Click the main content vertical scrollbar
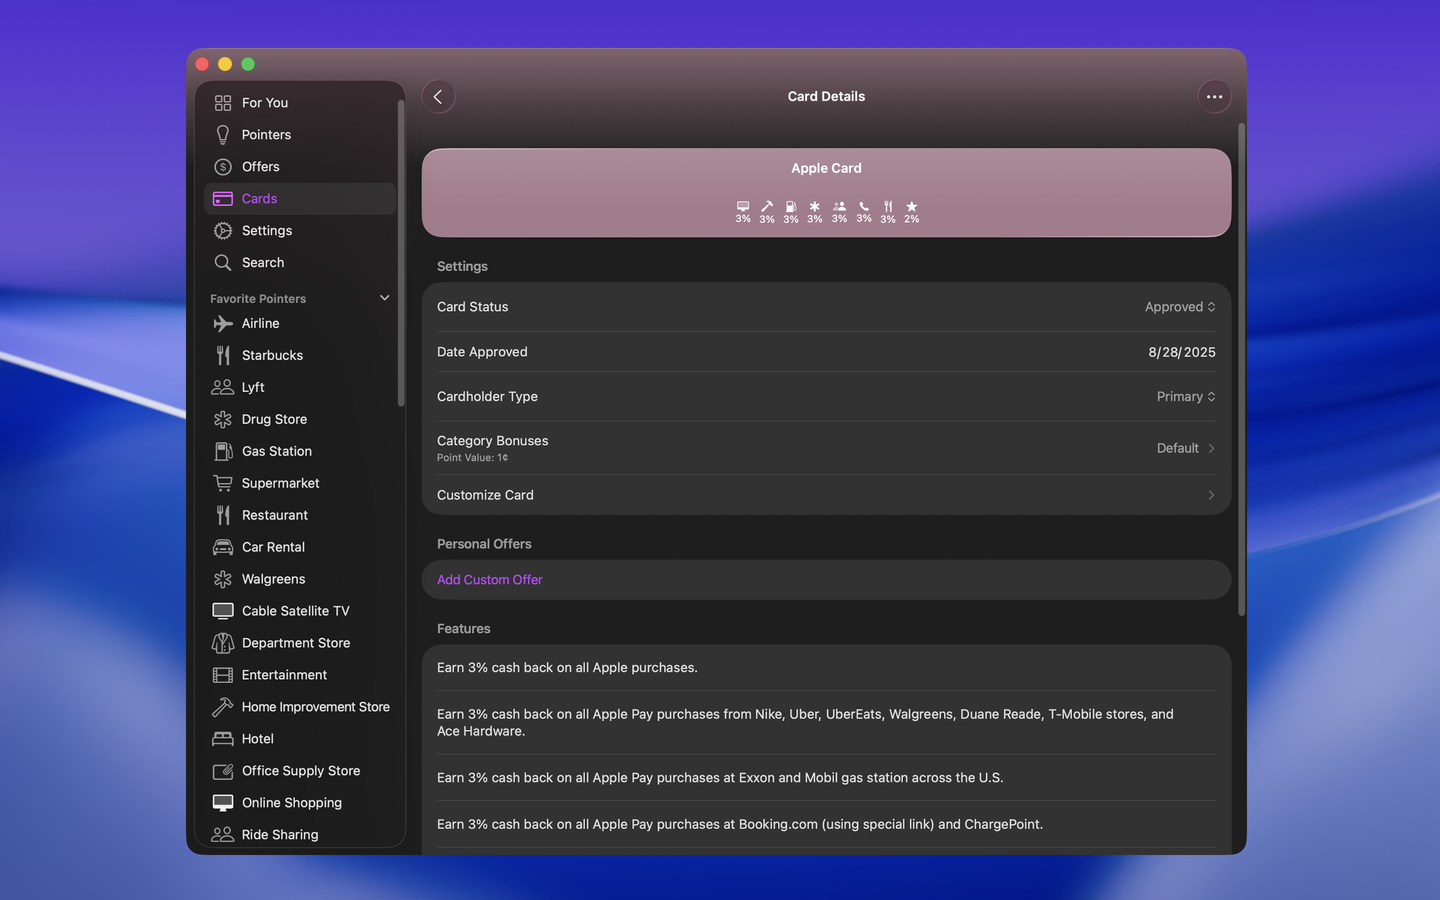Viewport: 1440px width, 900px height. click(x=1241, y=370)
